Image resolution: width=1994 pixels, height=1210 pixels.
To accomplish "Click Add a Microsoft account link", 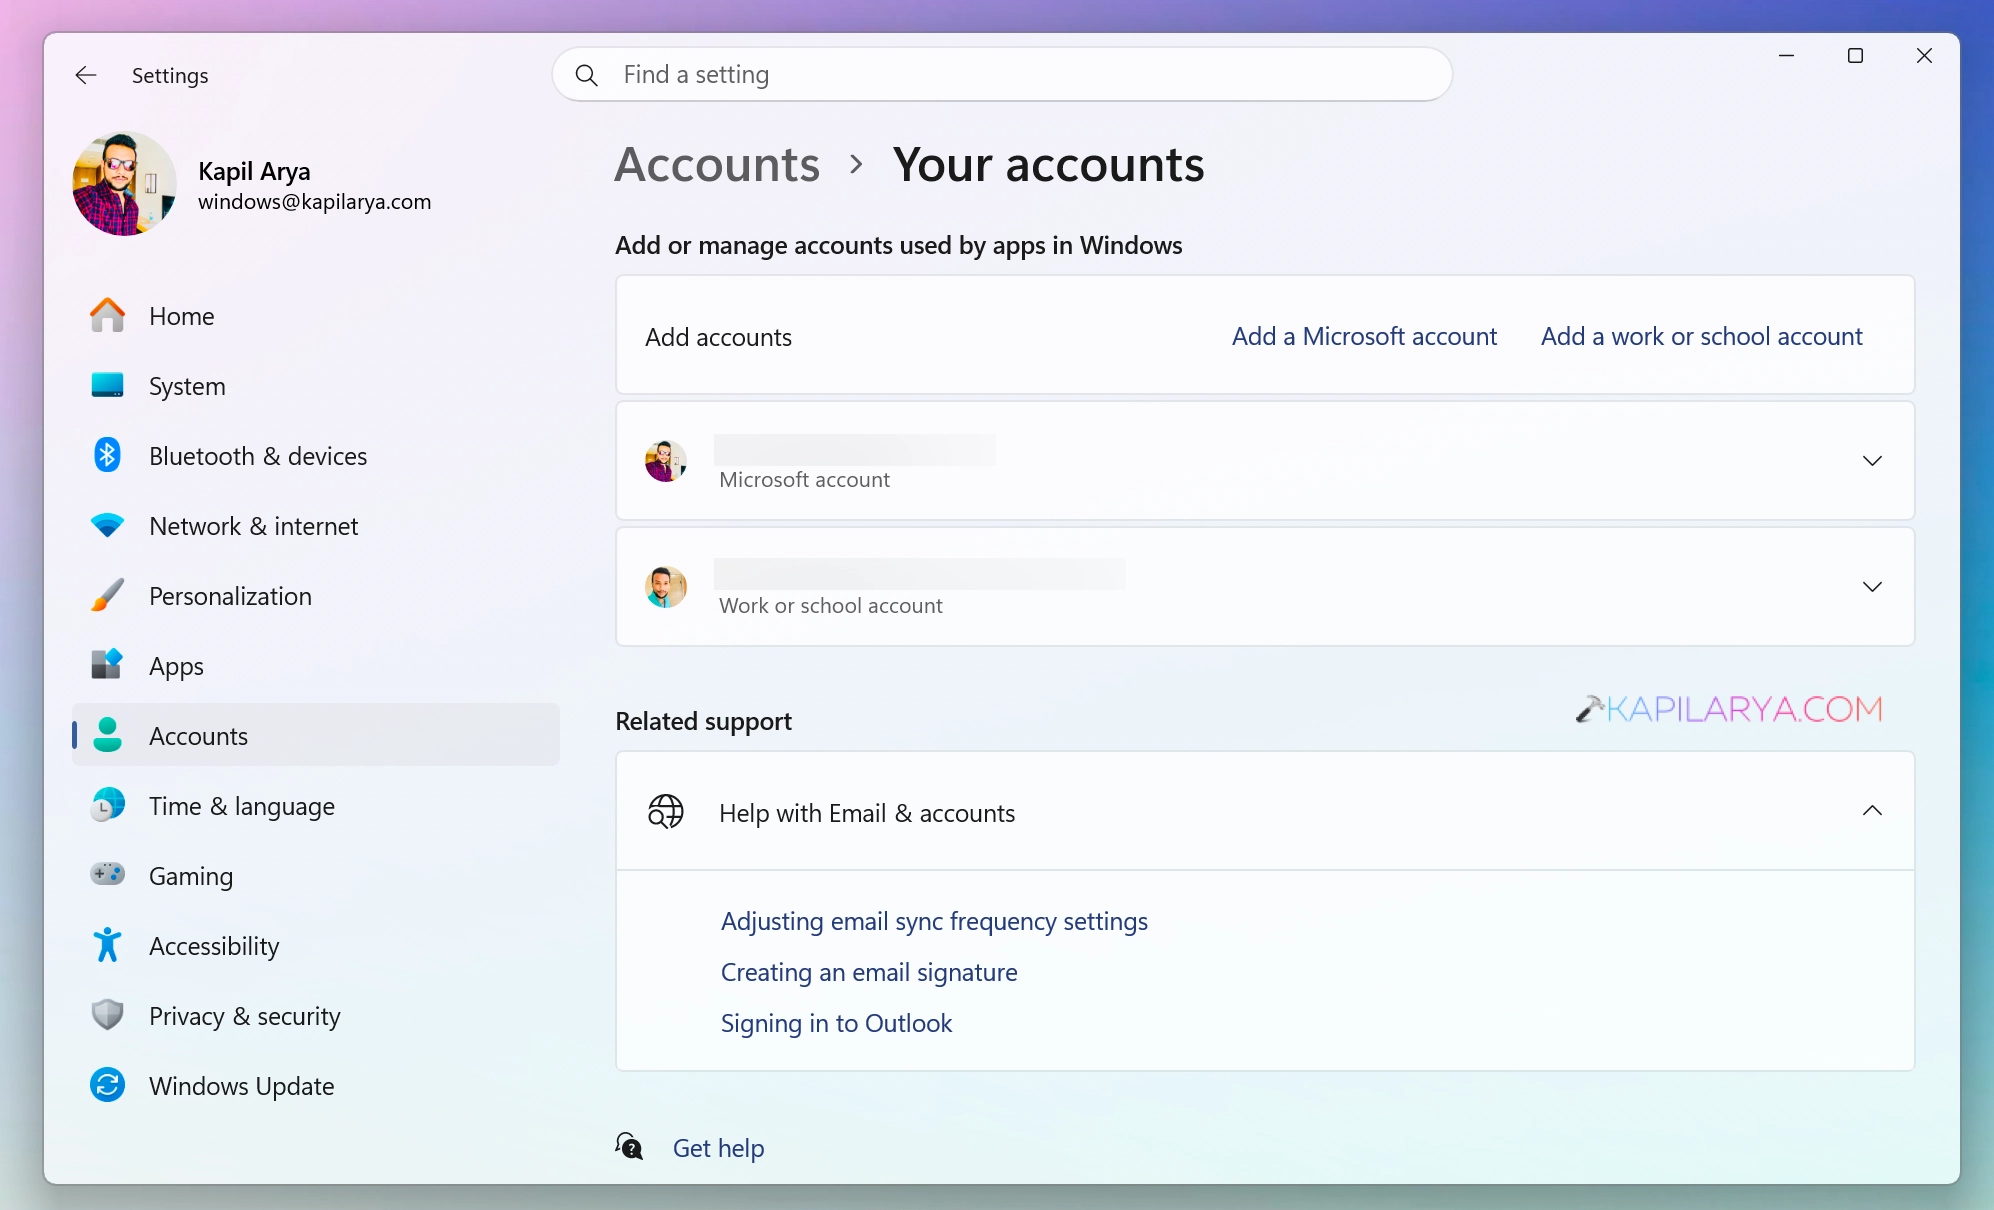I will (1364, 336).
